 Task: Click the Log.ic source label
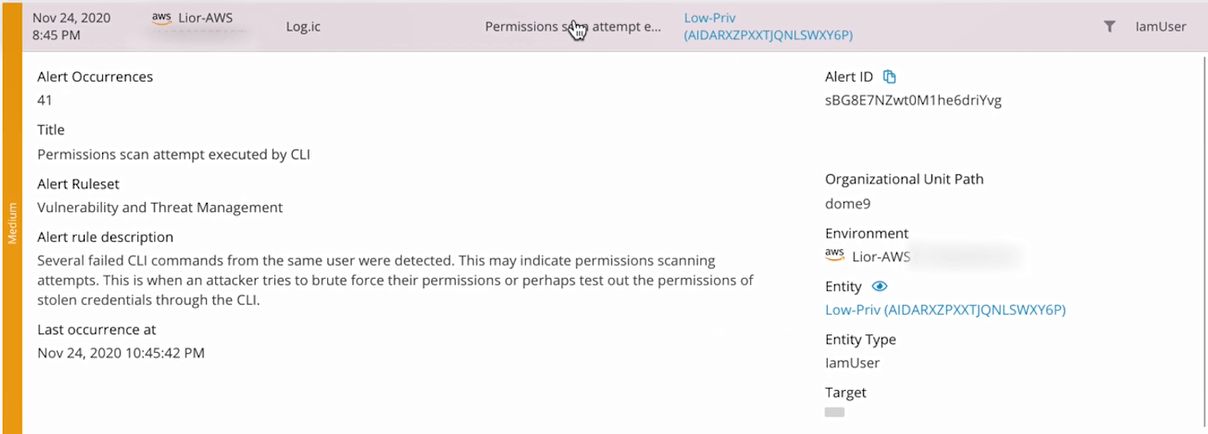(x=303, y=27)
